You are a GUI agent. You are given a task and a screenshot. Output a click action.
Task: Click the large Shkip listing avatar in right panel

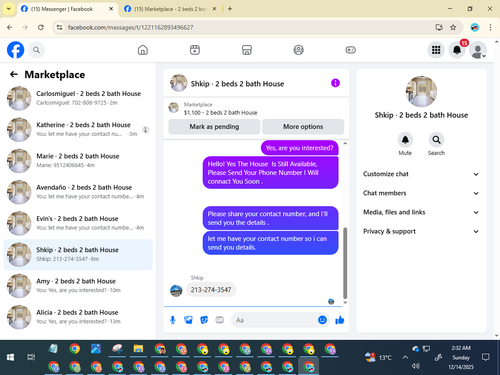pyautogui.click(x=421, y=91)
